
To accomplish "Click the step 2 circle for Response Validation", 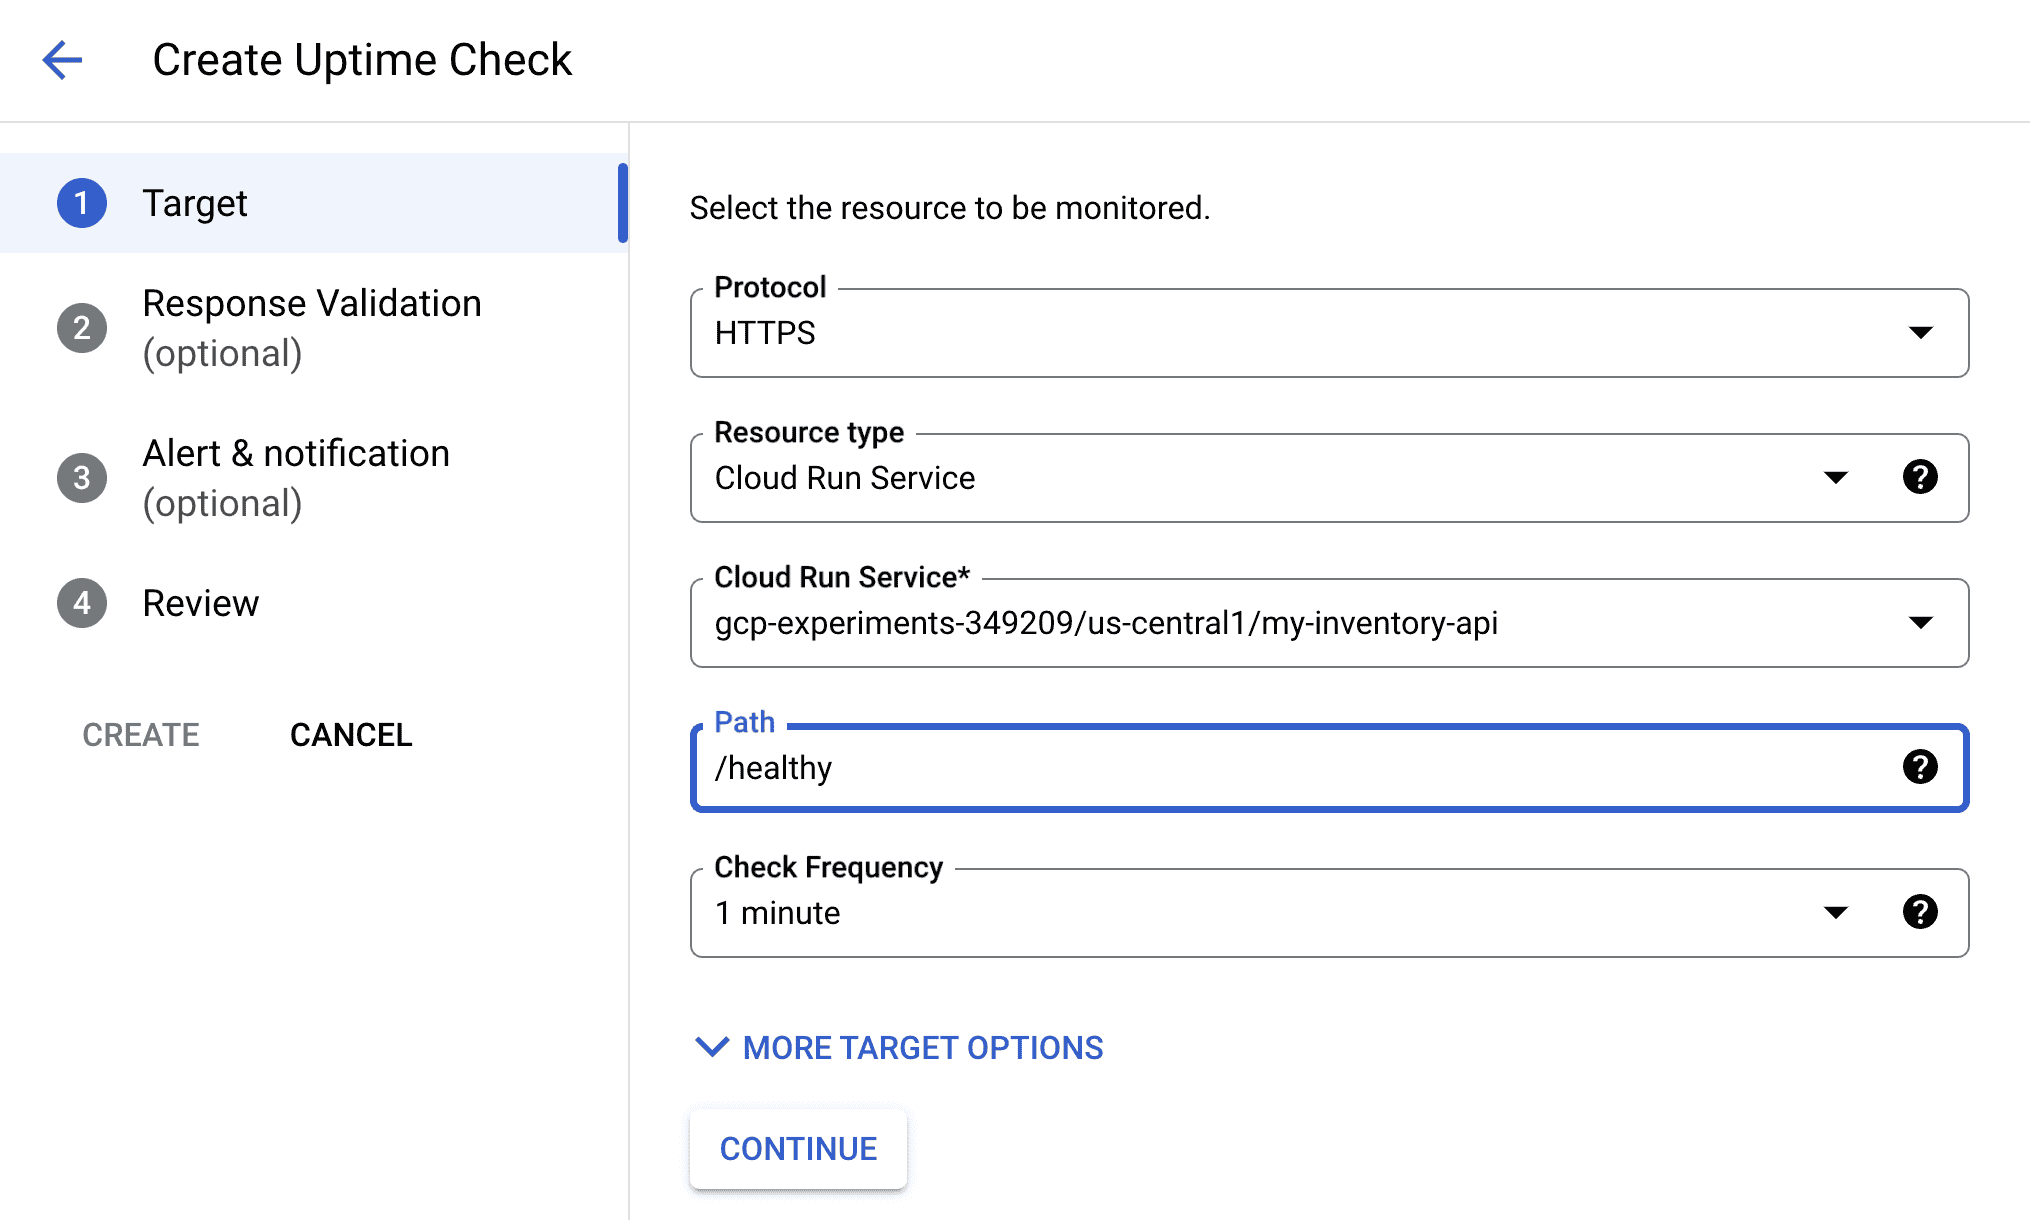I will 82,327.
